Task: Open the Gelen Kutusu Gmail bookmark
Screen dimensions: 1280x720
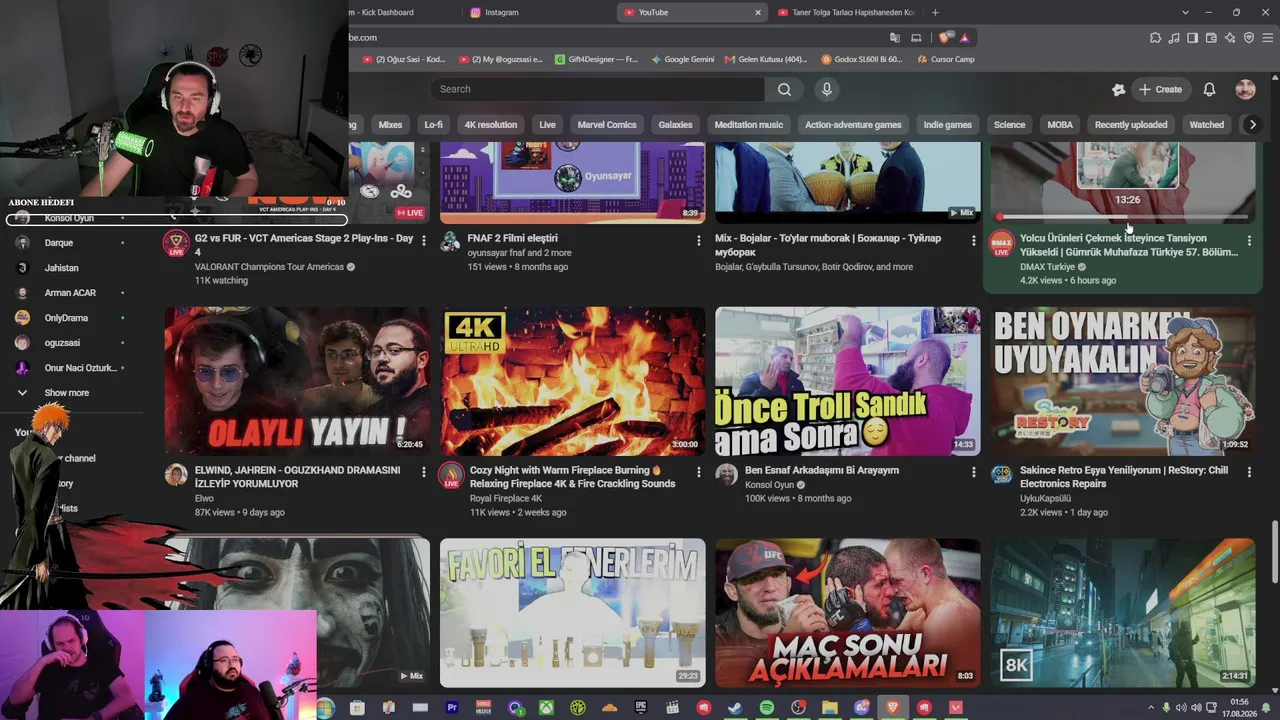Action: click(x=765, y=59)
